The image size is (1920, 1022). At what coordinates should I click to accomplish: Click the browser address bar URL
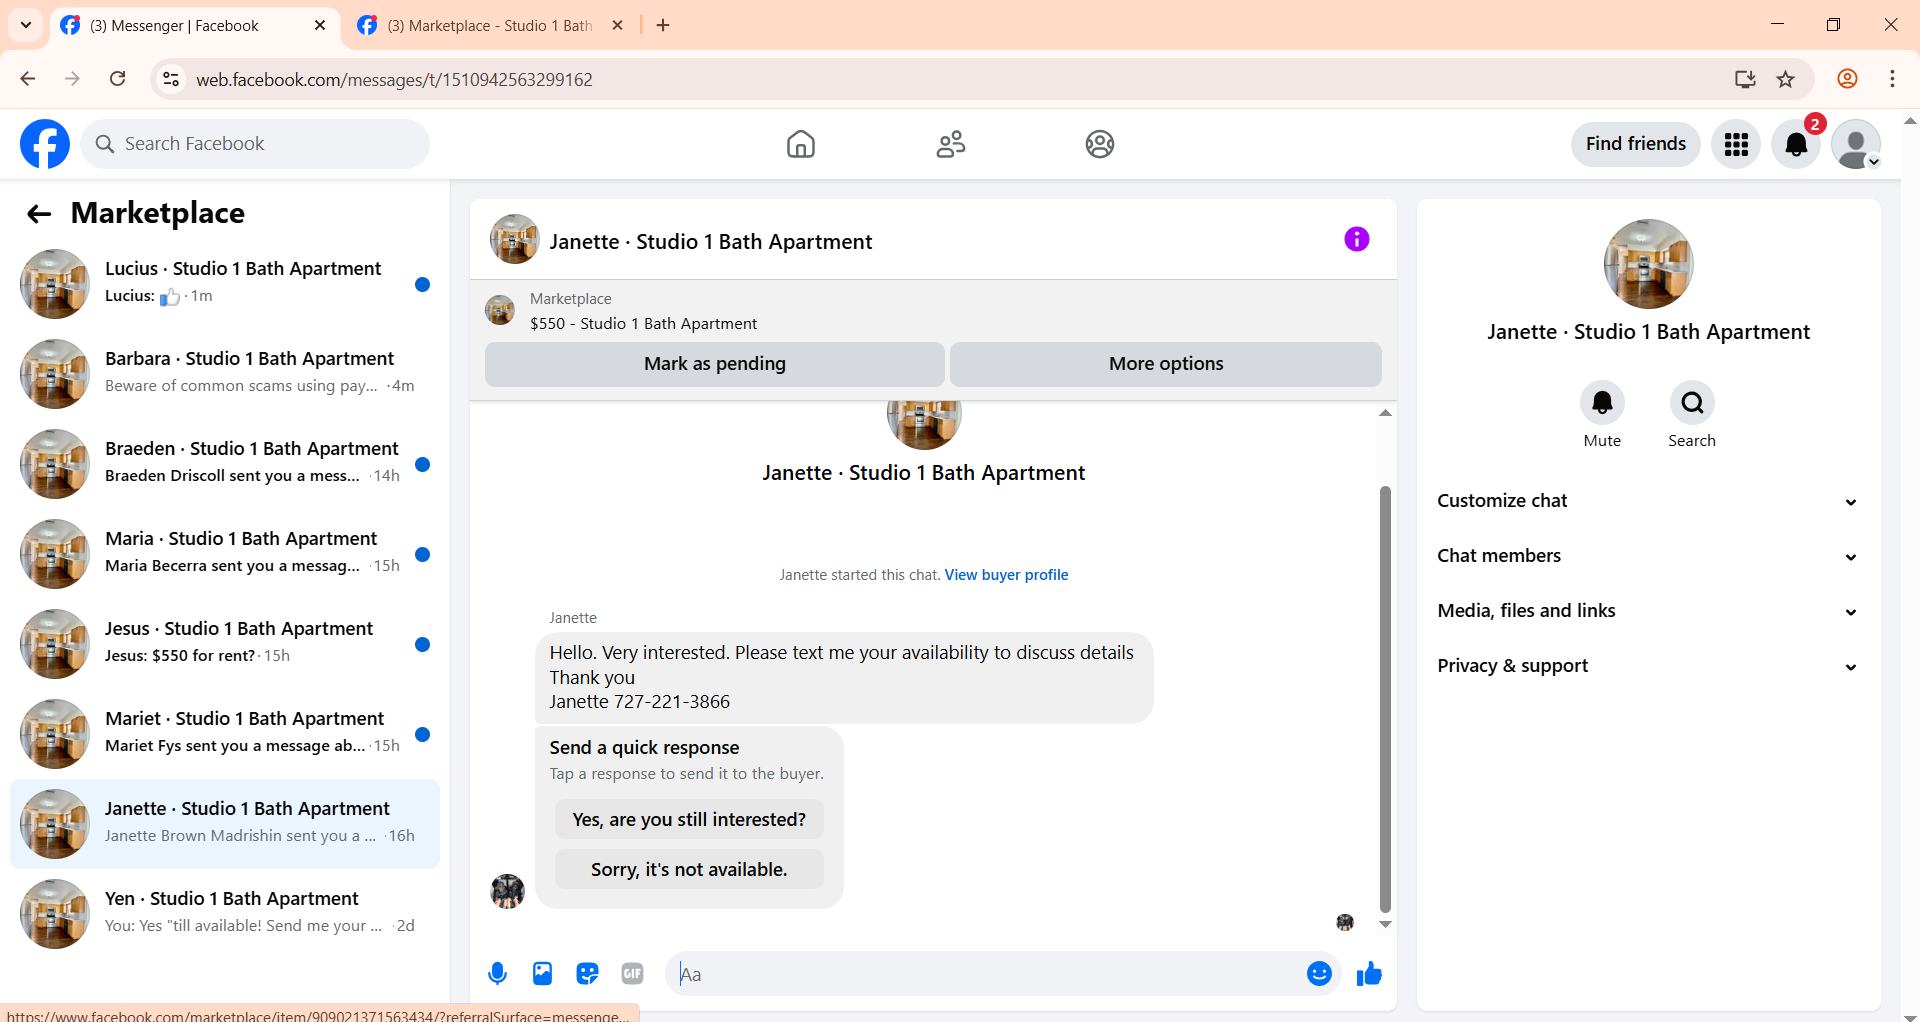[394, 79]
